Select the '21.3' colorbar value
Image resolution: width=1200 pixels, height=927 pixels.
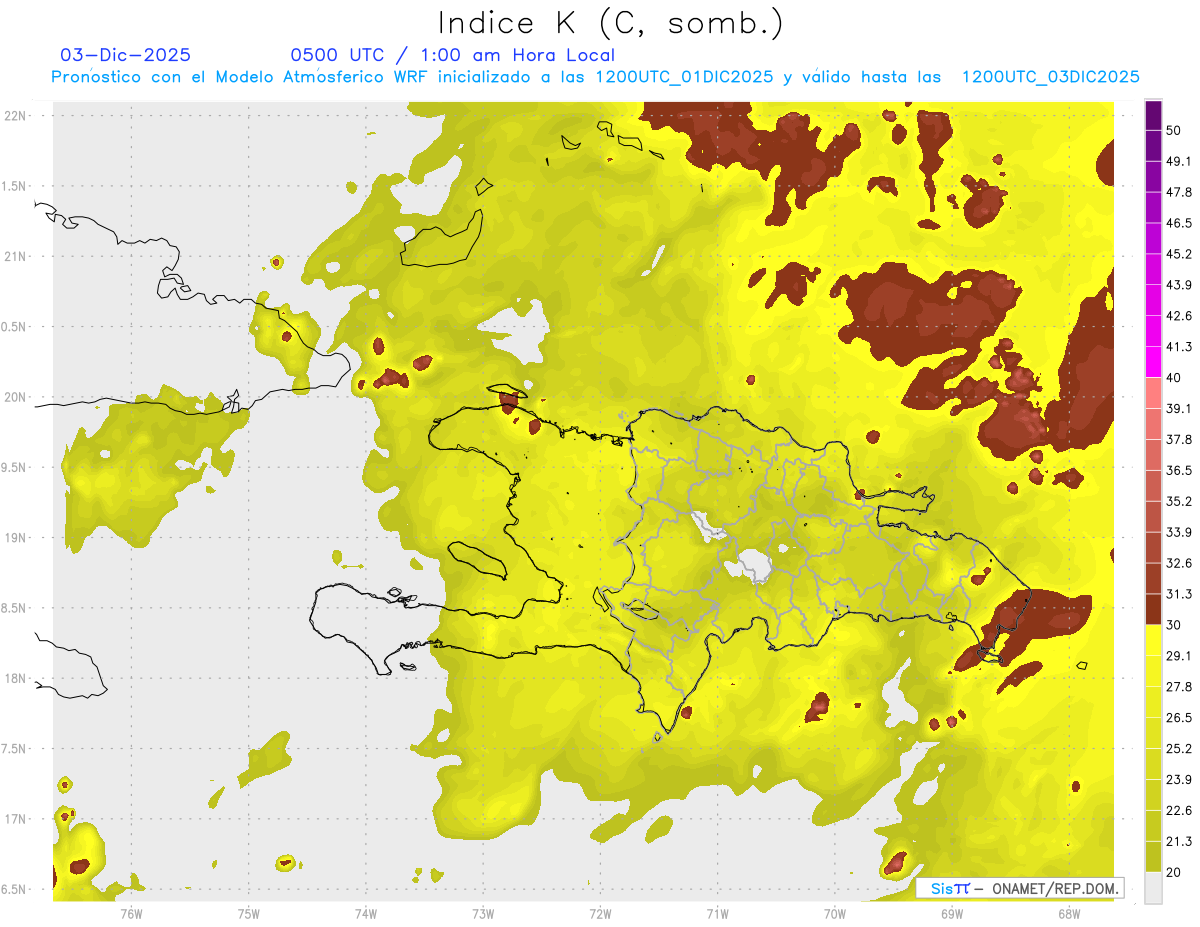(1179, 841)
